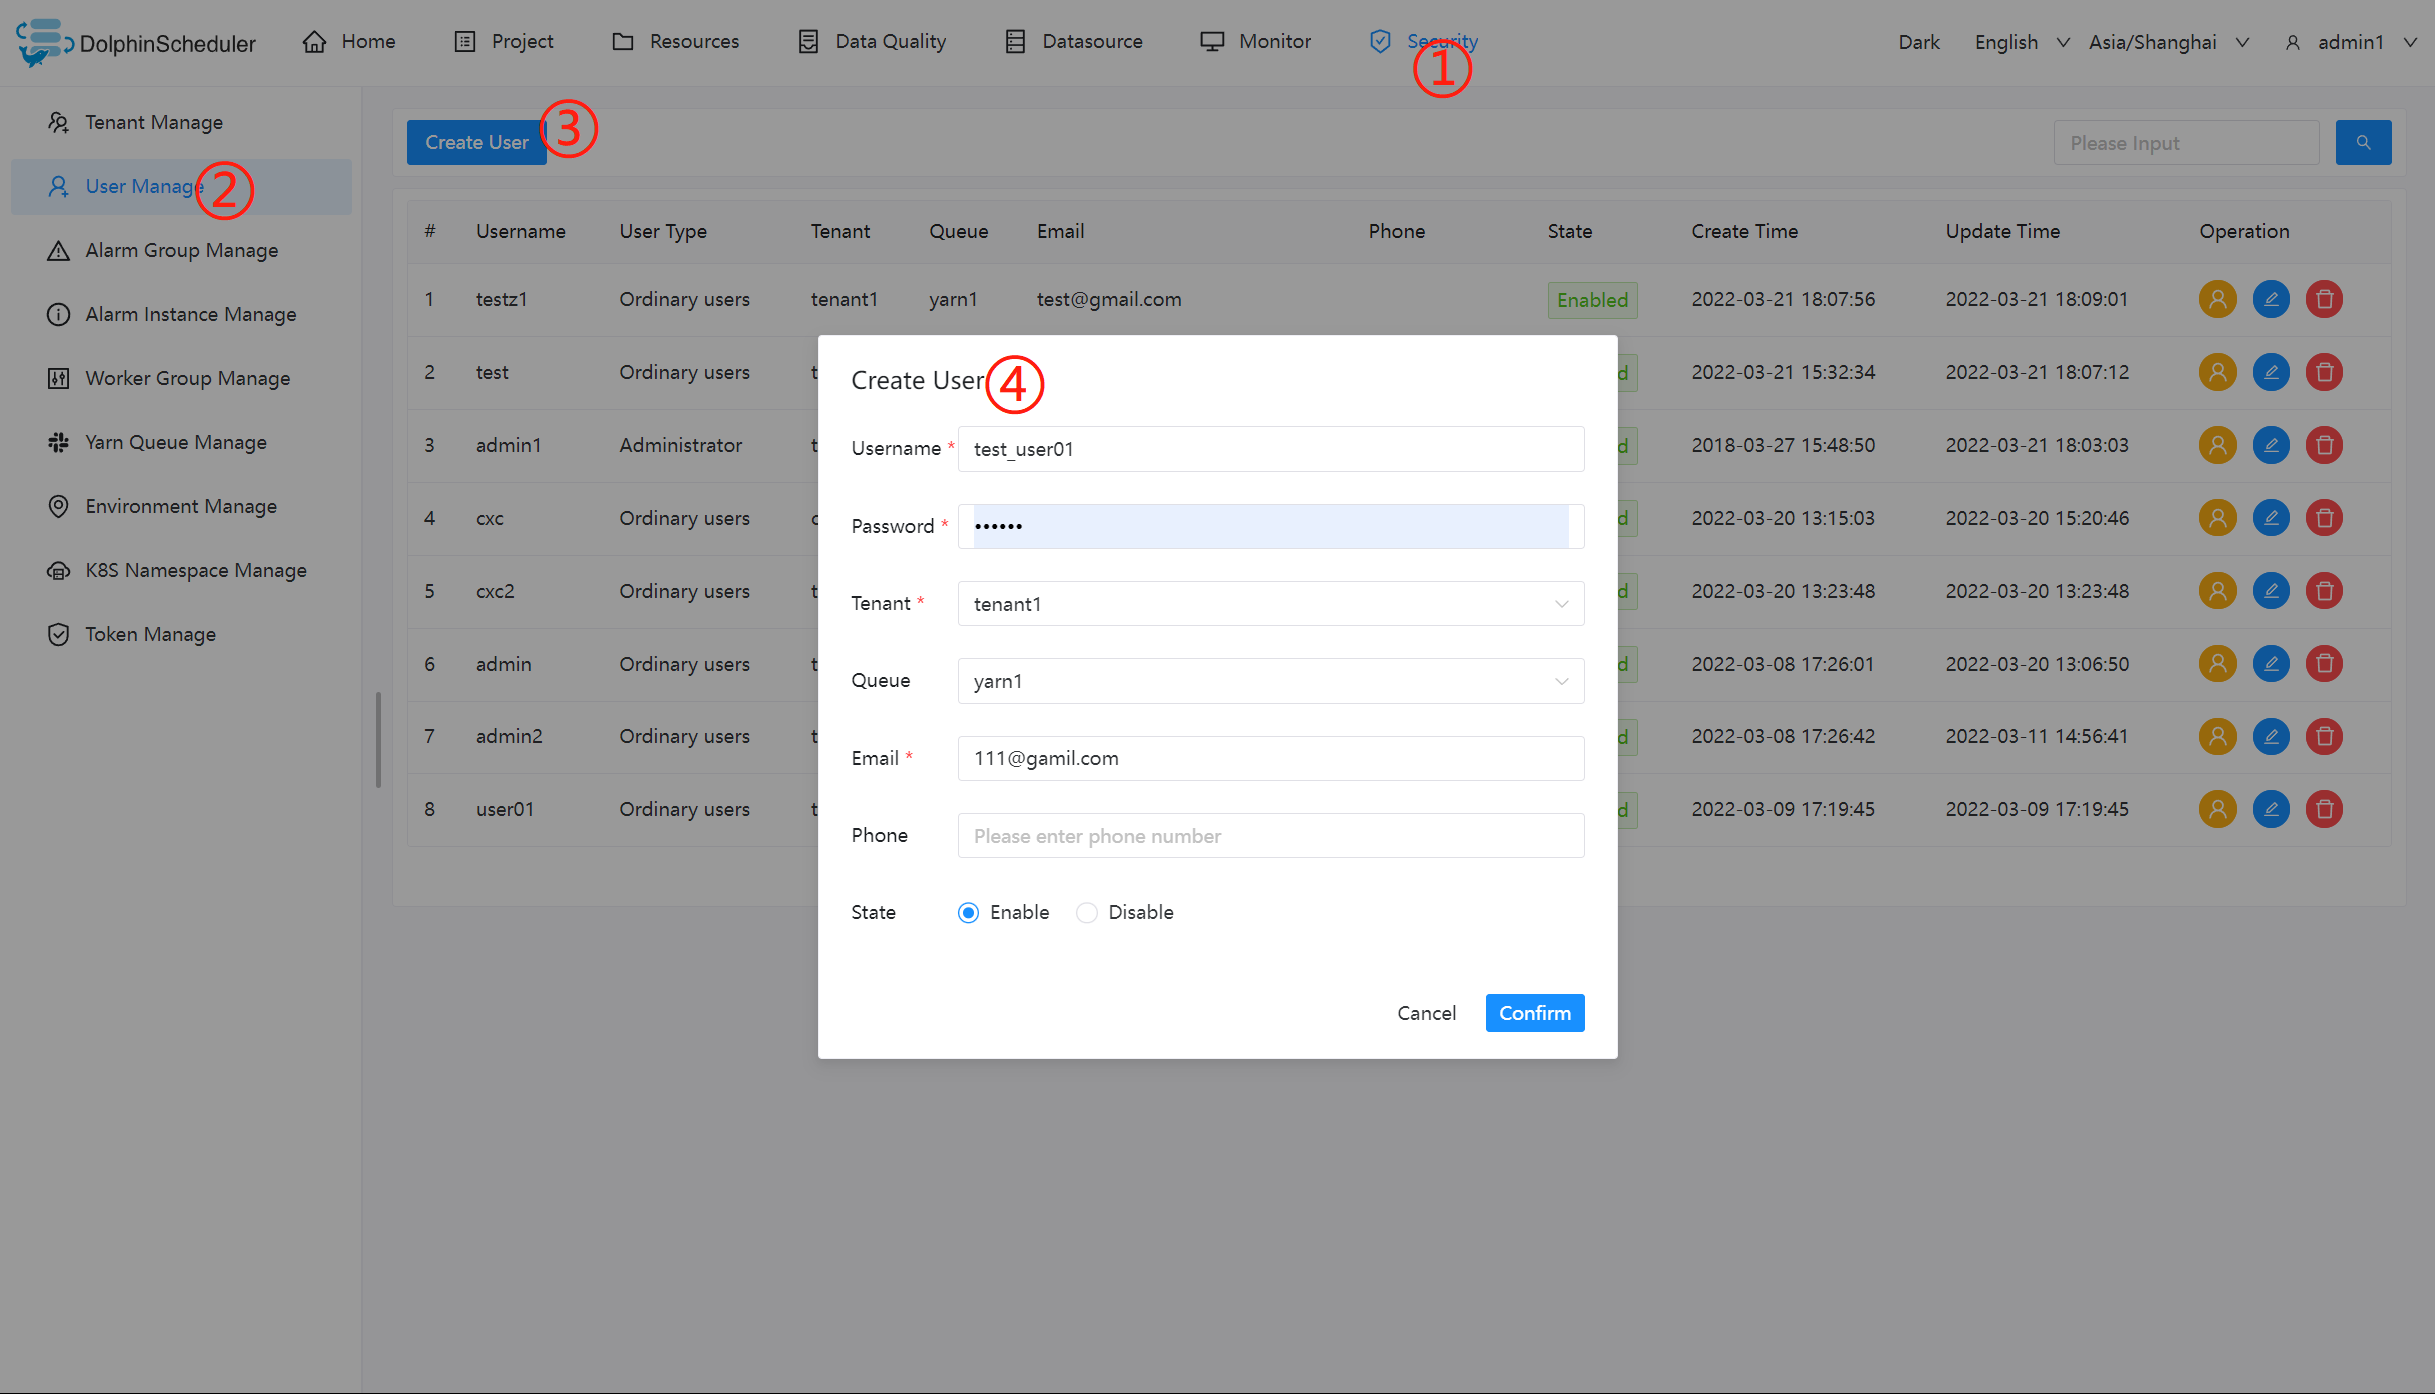Select the Disable state radio button
Screen dimensions: 2435x1394
1087,912
